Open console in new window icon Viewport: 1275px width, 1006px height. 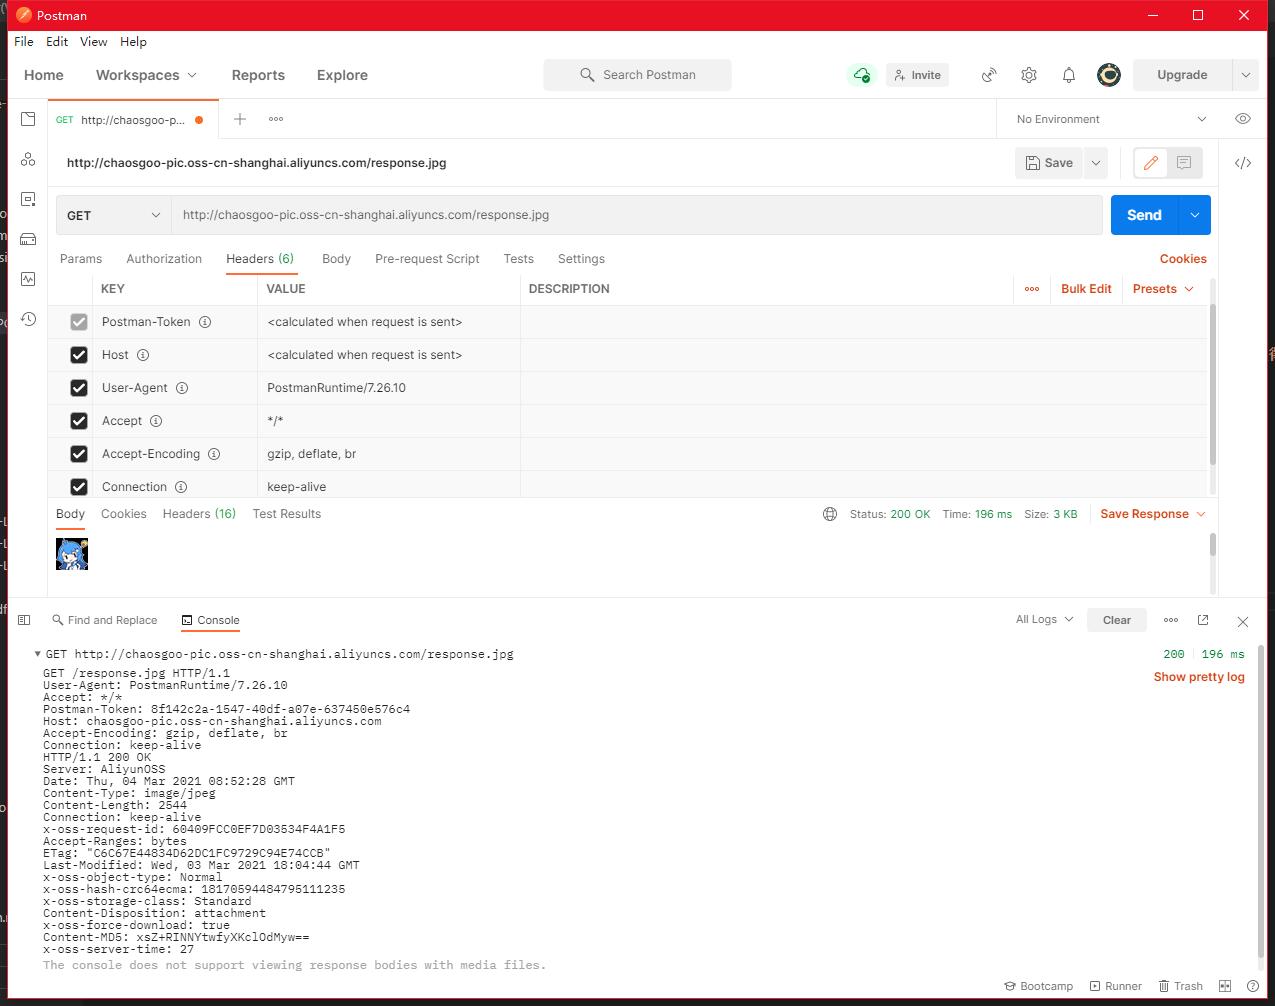[1203, 620]
